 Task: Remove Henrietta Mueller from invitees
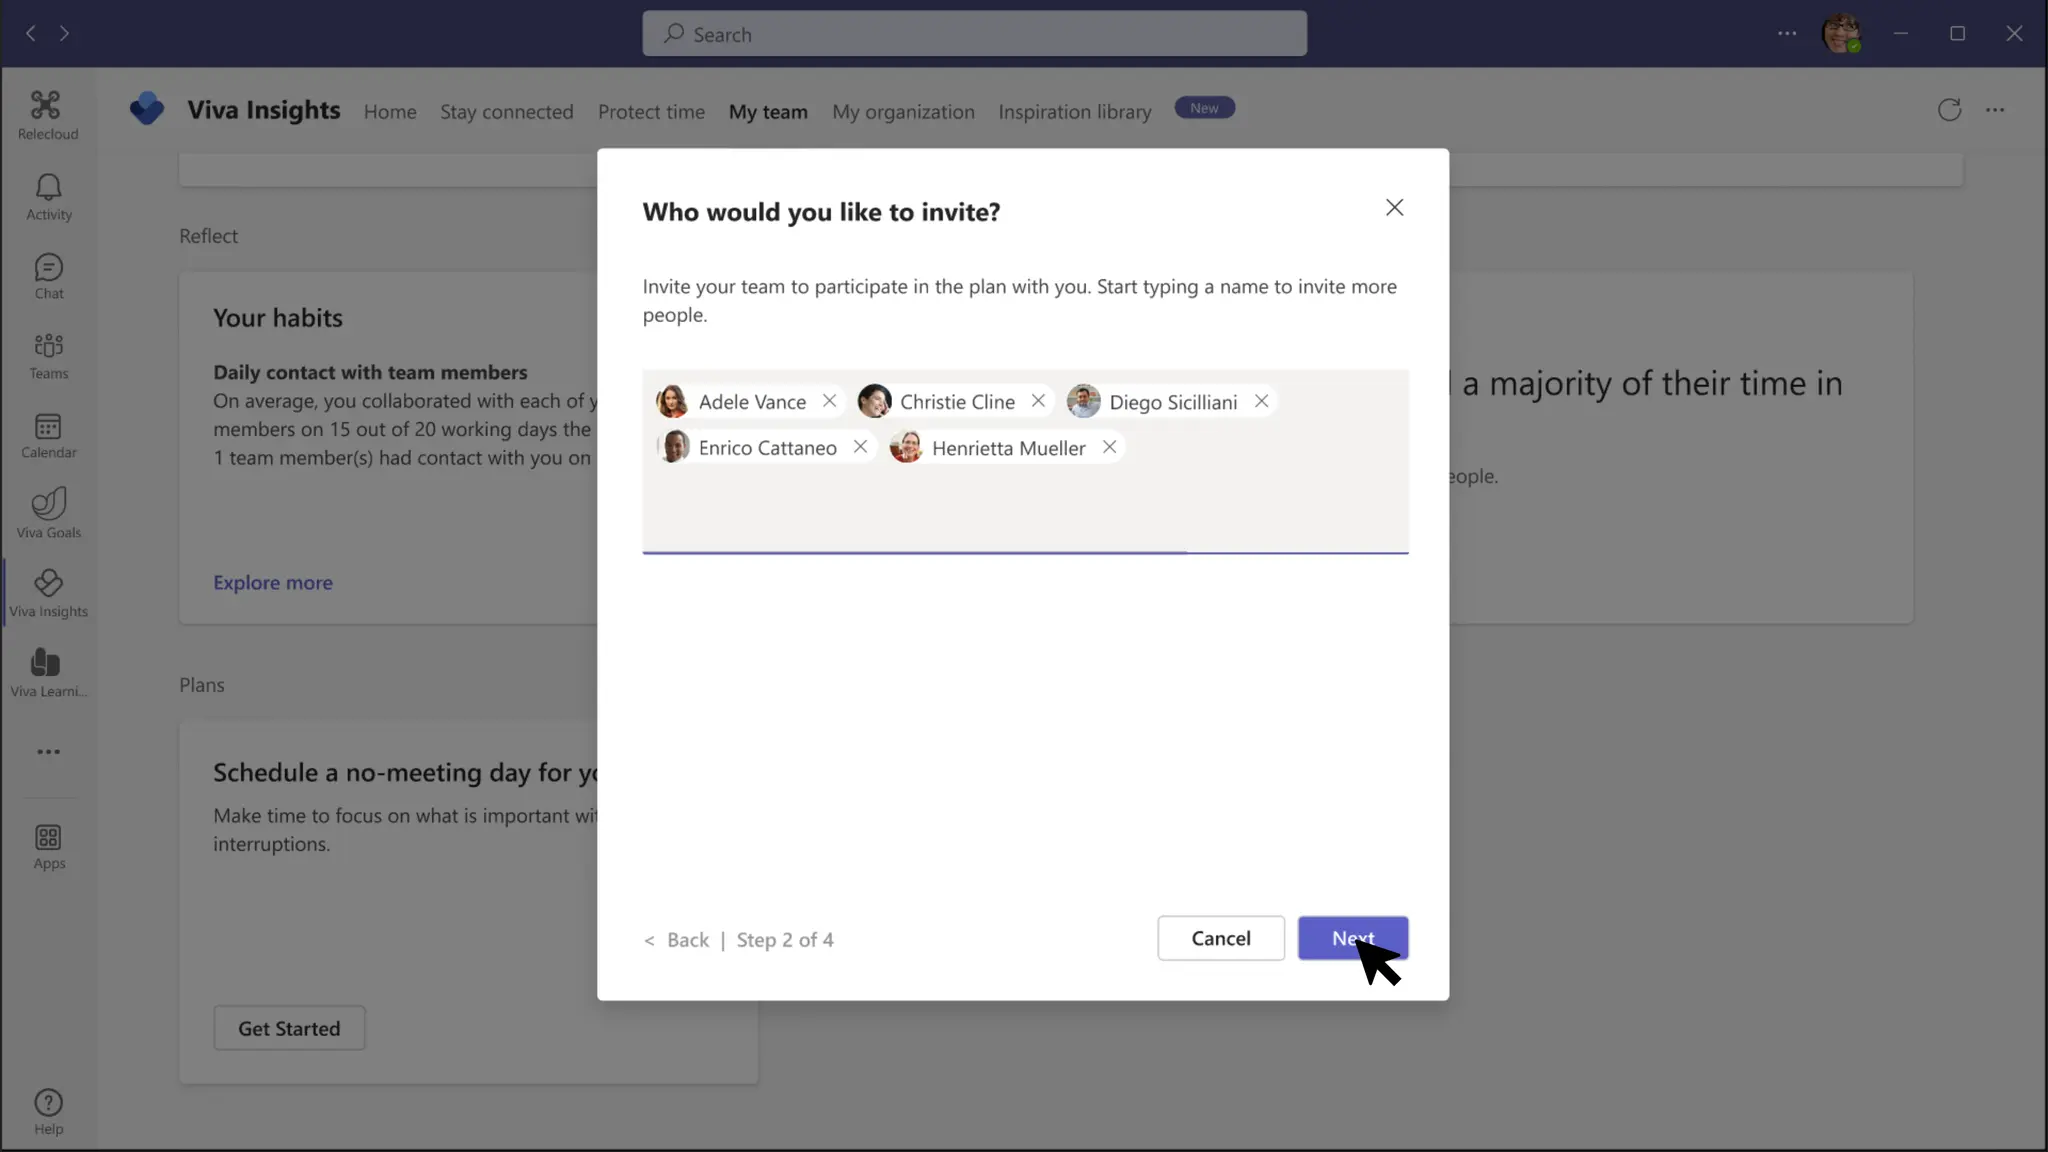click(1109, 447)
